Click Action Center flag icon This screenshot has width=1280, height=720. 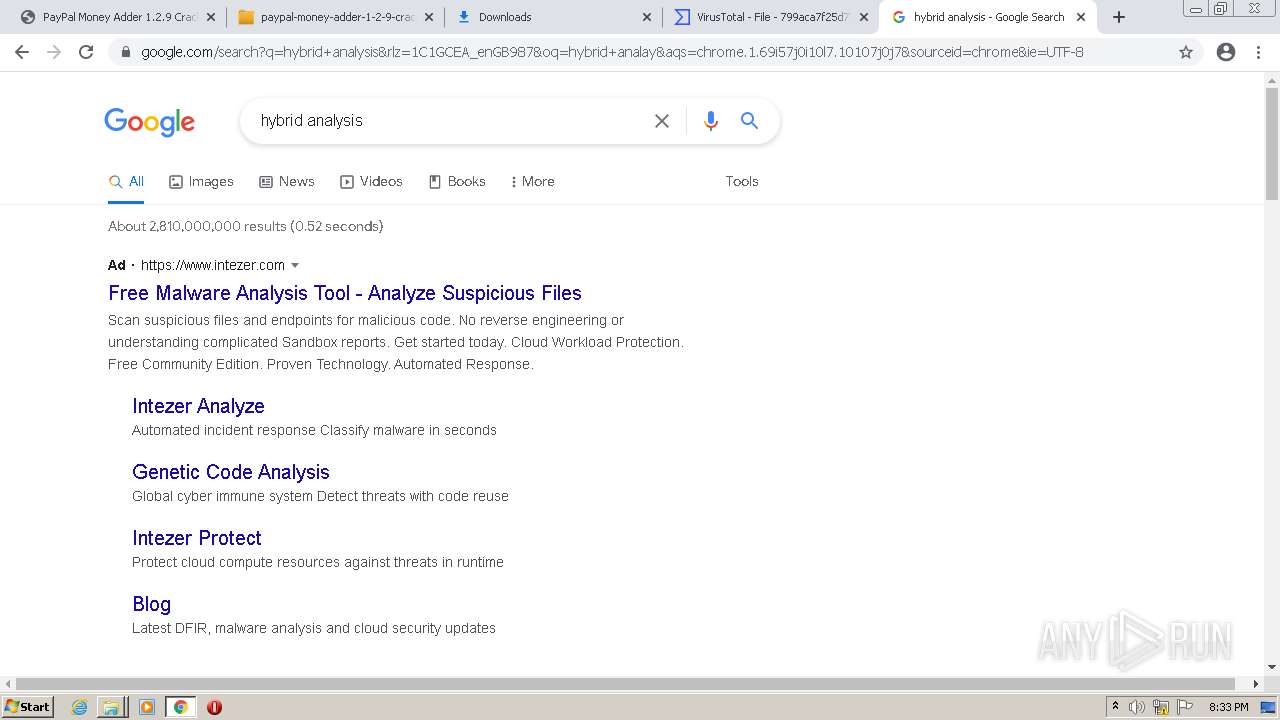tap(1185, 707)
